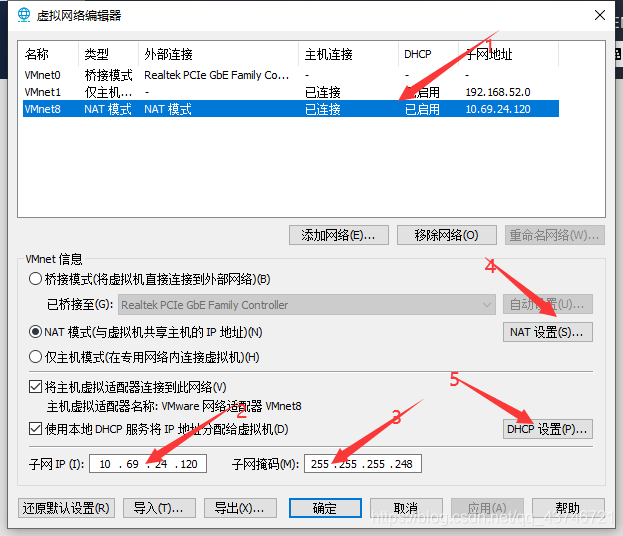Click the 取消 button
Image resolution: width=623 pixels, height=536 pixels.
(x=406, y=508)
